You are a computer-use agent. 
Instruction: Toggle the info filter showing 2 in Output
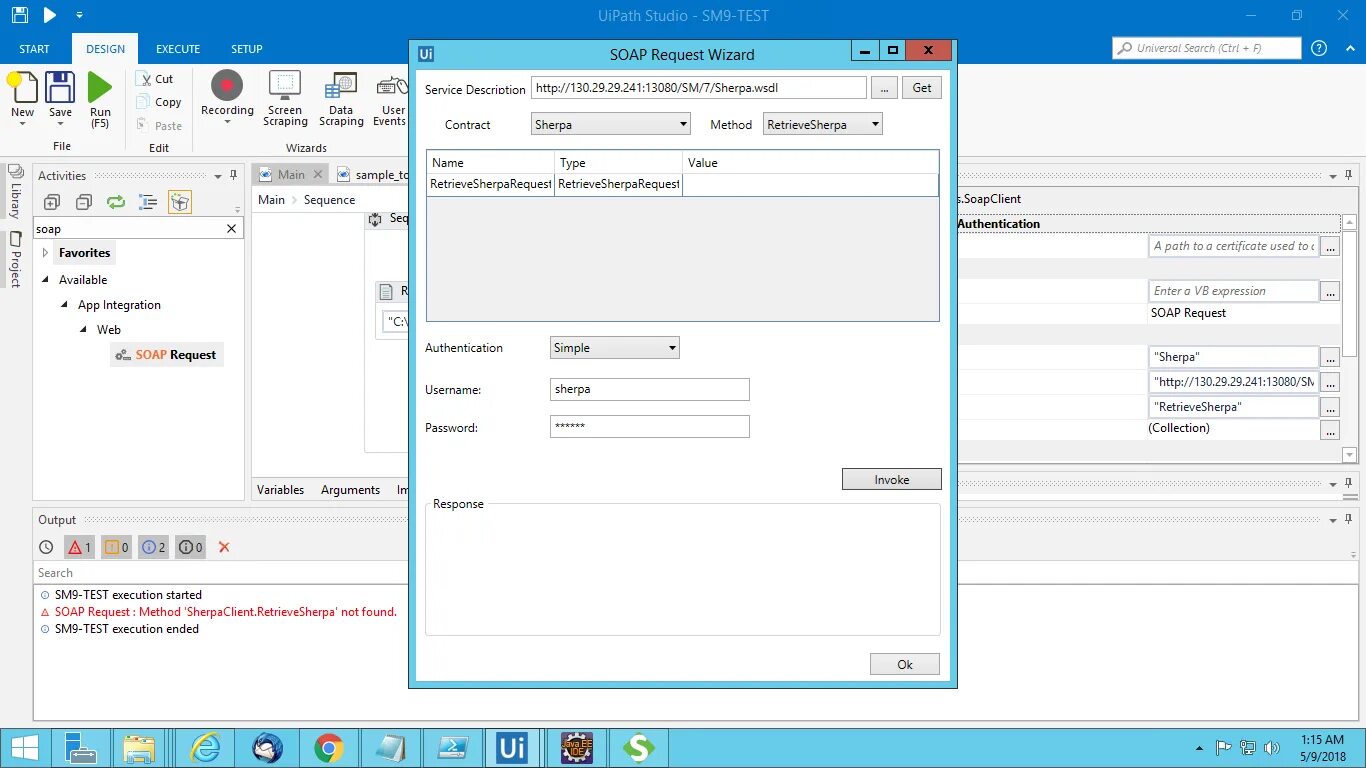[x=154, y=547]
